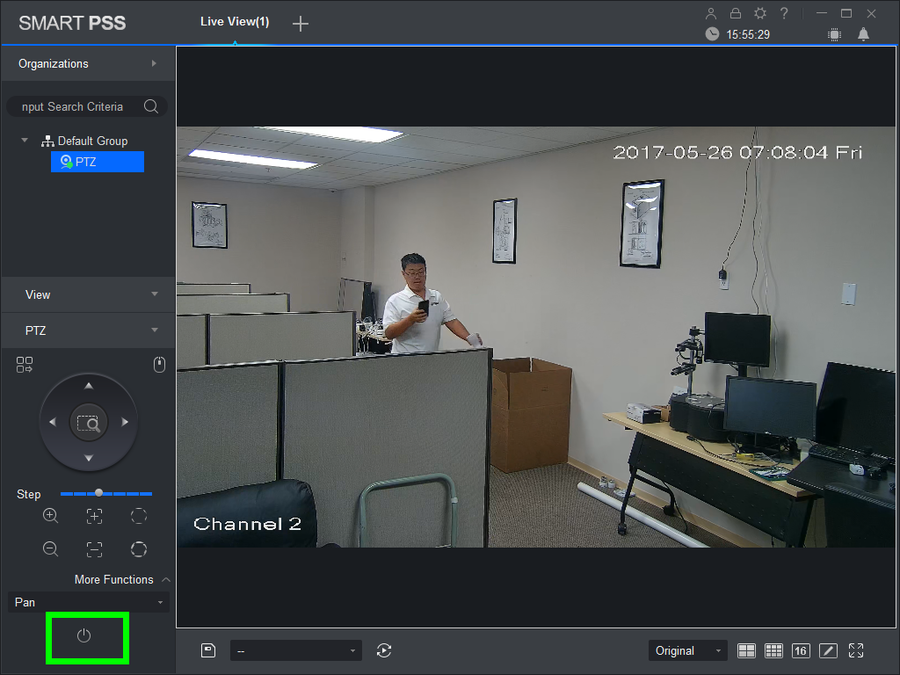The image size is (900, 675).
Task: Switch to four-split layout
Action: click(x=746, y=650)
